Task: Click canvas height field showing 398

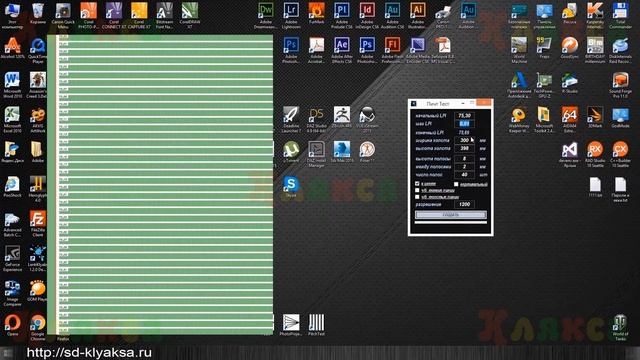Action: (464, 148)
